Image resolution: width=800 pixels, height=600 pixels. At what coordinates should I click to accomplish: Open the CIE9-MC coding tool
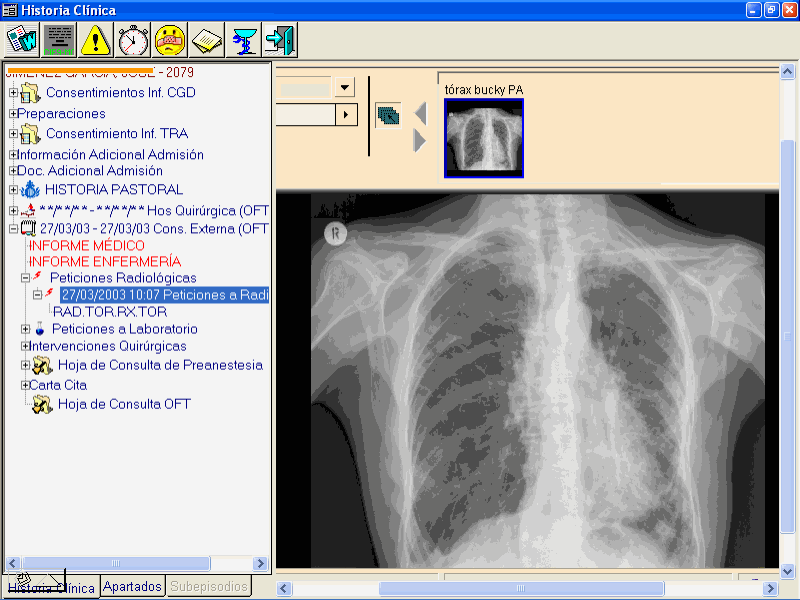pyautogui.click(x=58, y=40)
